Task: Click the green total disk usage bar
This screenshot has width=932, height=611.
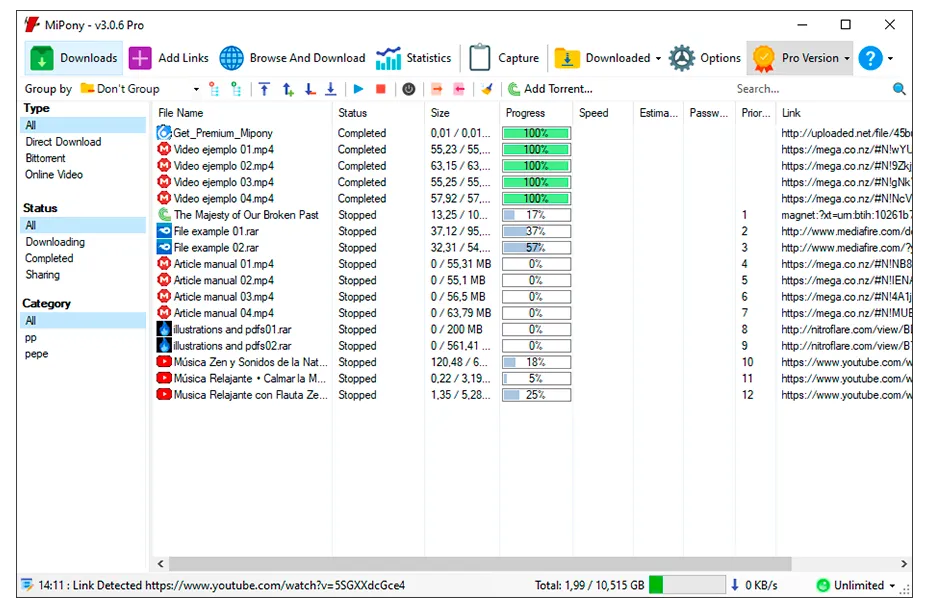Action: 687,585
